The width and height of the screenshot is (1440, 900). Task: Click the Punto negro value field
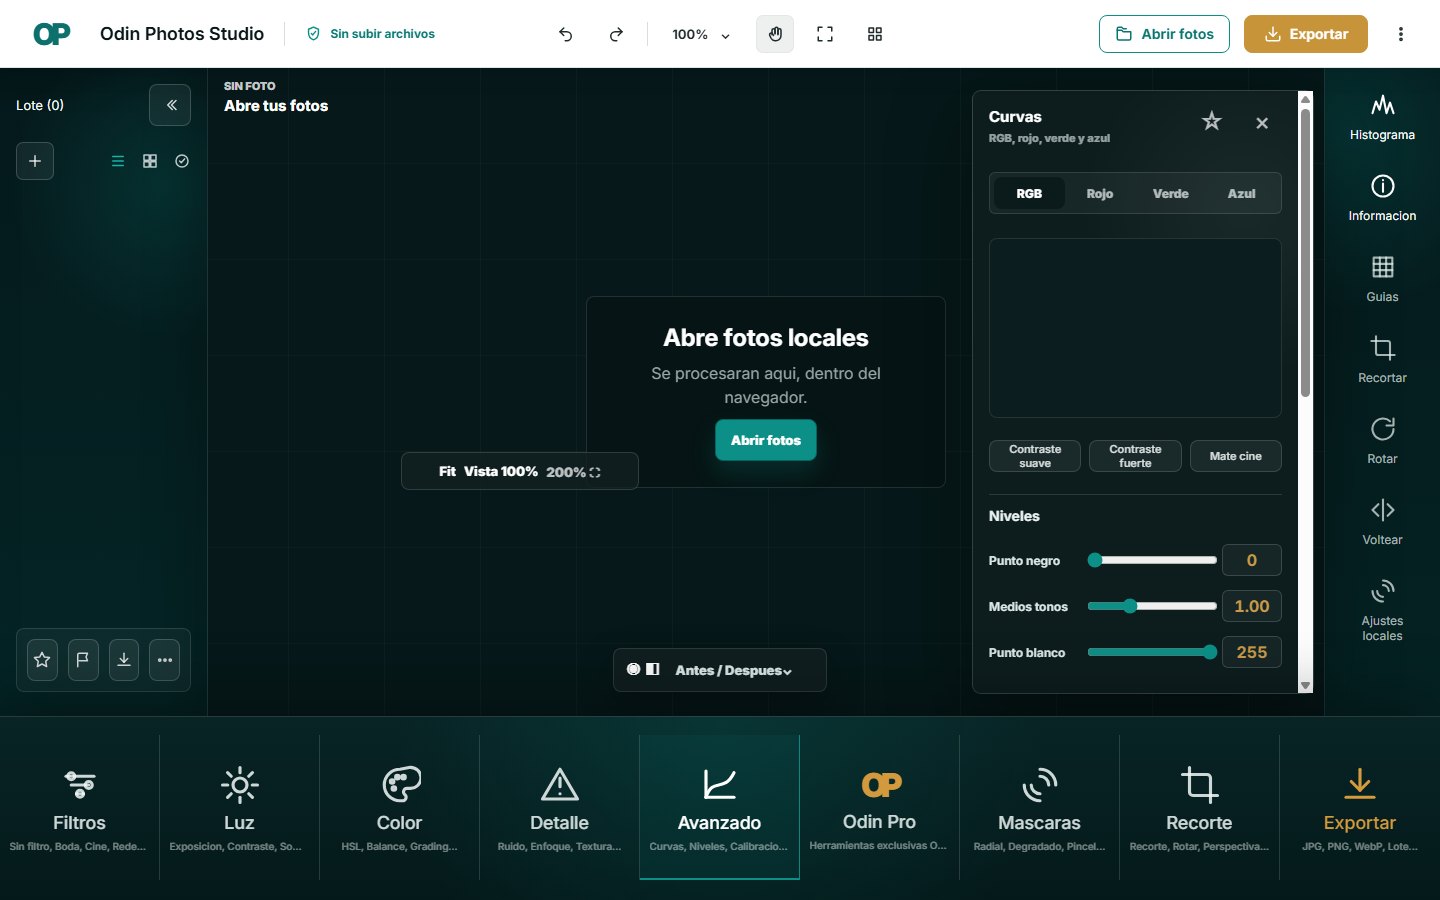coord(1252,560)
